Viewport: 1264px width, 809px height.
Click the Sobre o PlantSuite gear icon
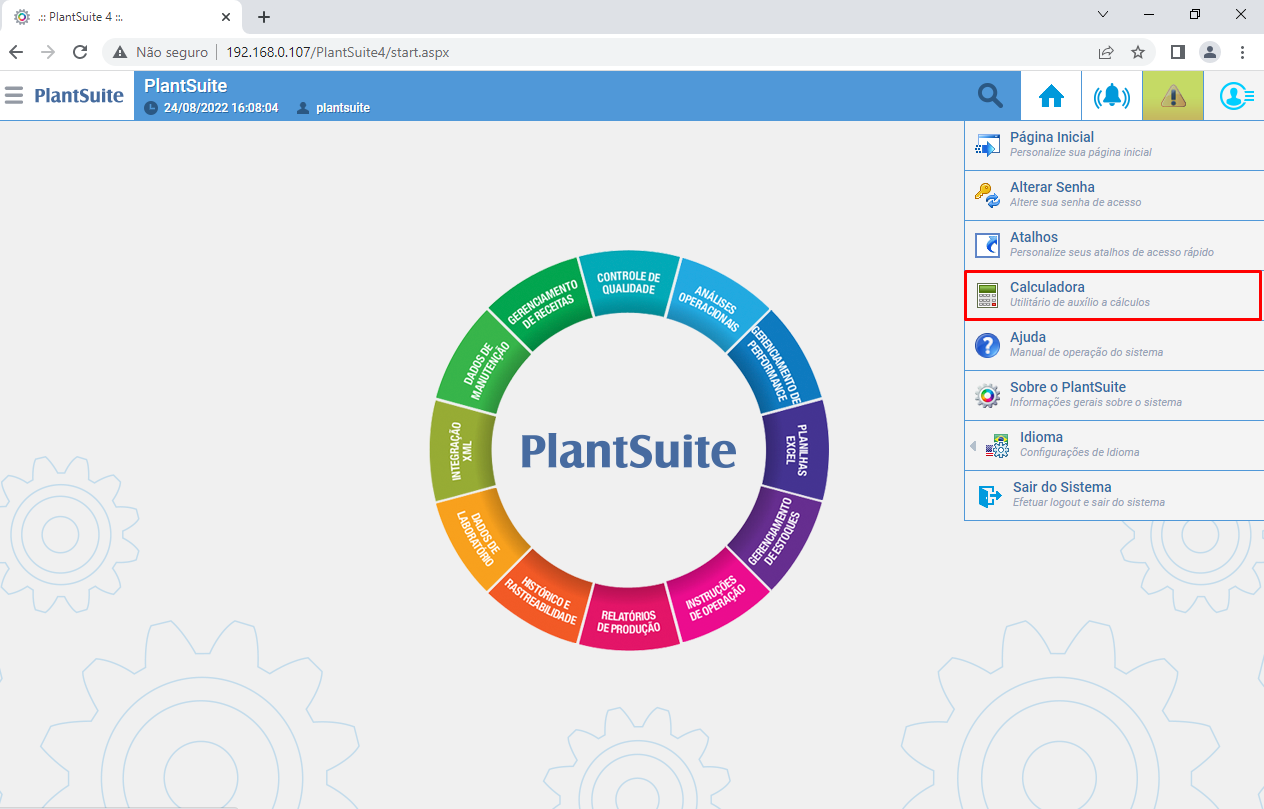(987, 396)
